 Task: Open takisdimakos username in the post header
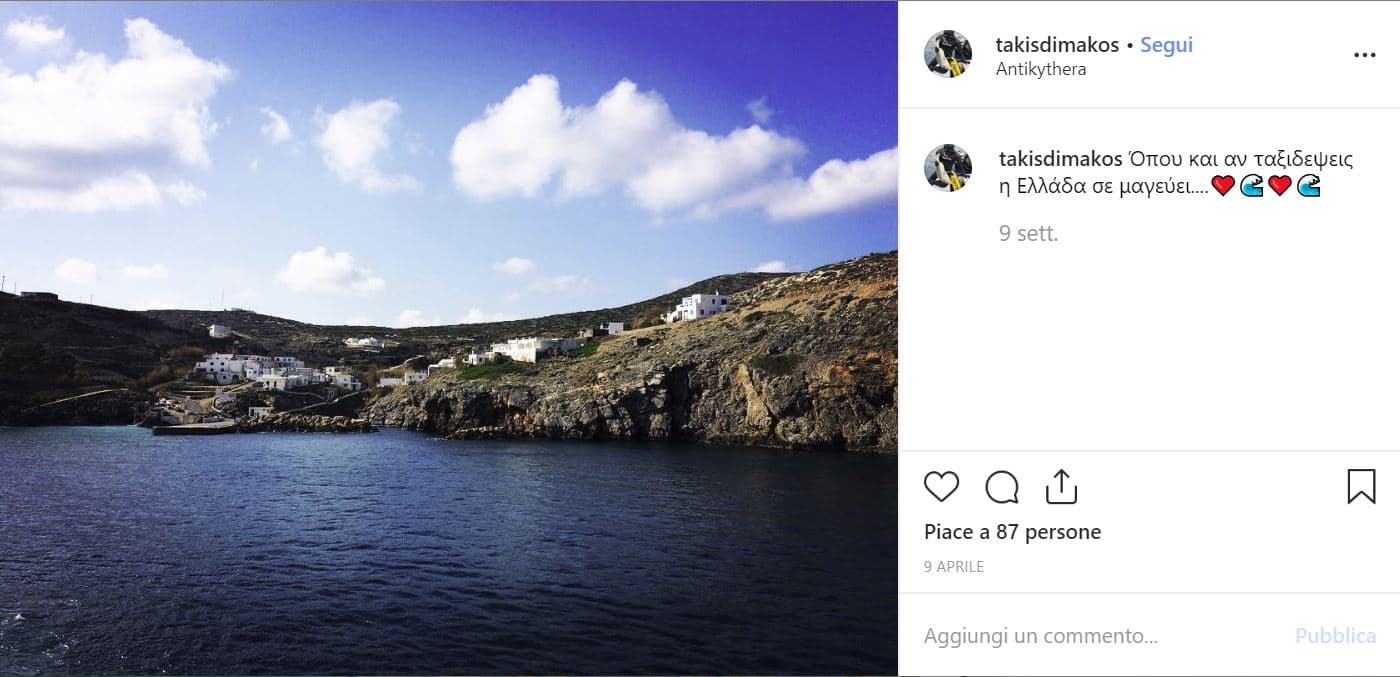(x=1057, y=45)
